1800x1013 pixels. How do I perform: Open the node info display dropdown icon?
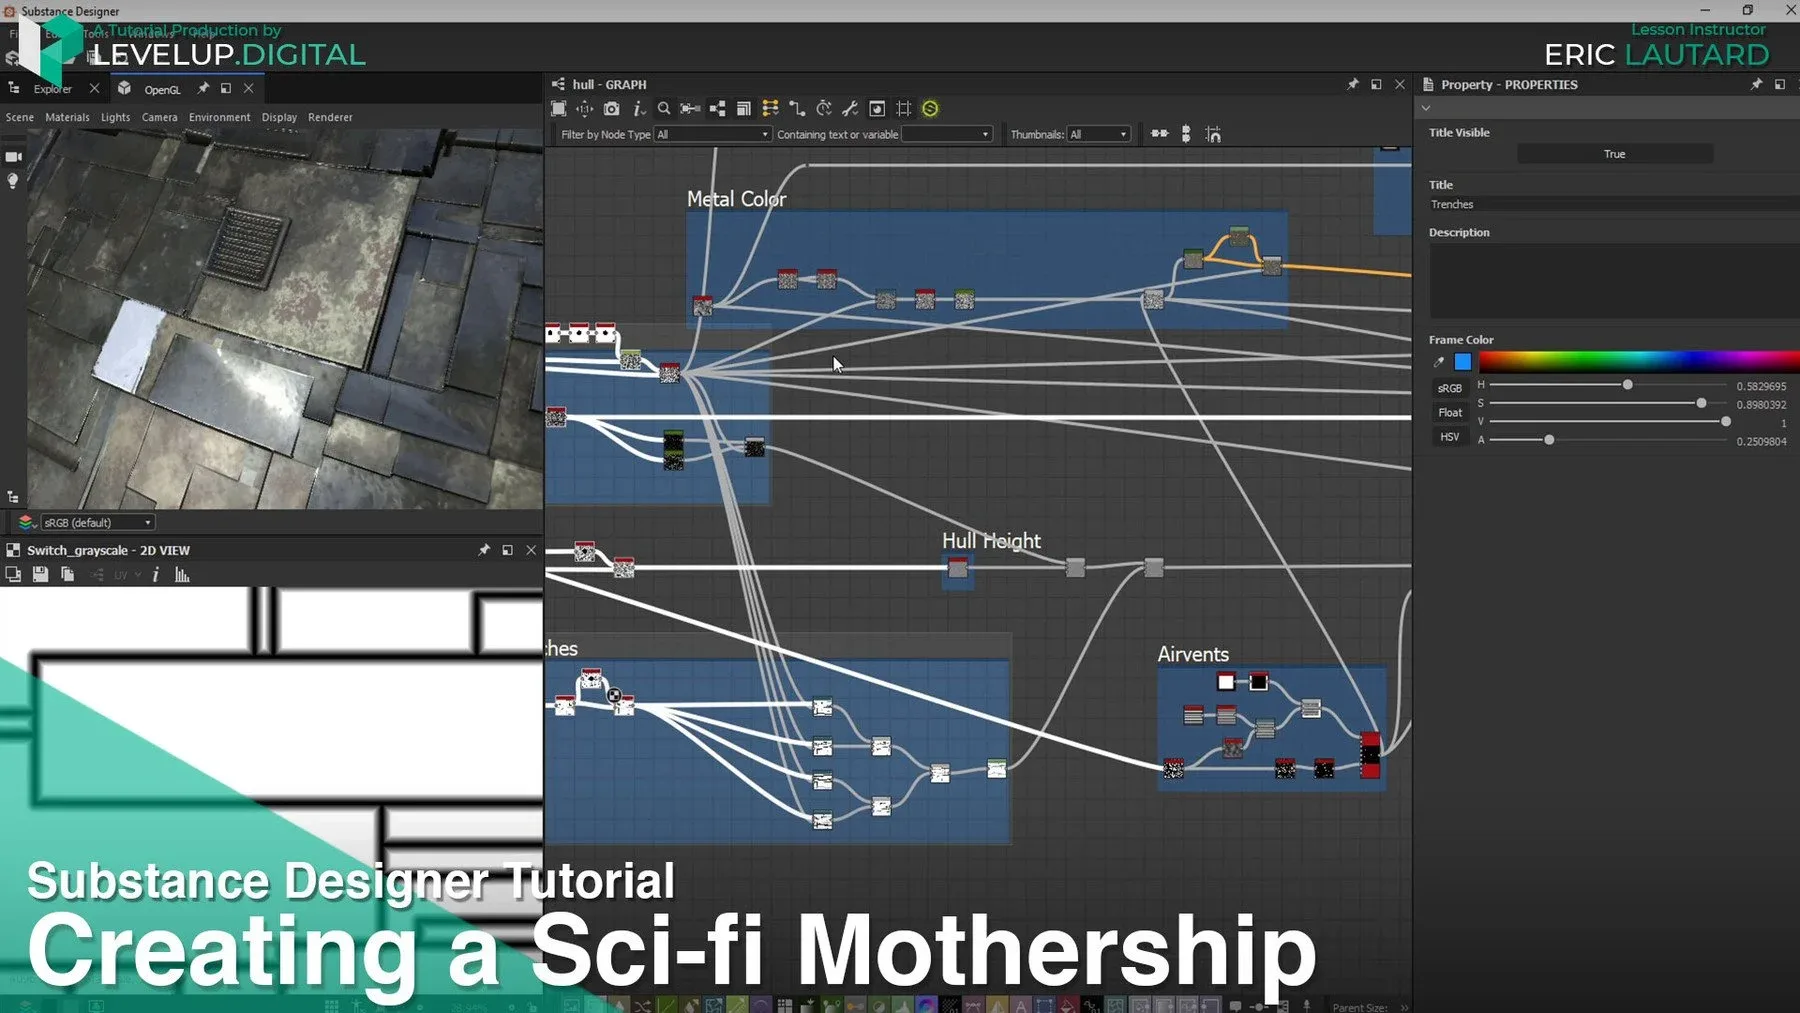tap(639, 109)
